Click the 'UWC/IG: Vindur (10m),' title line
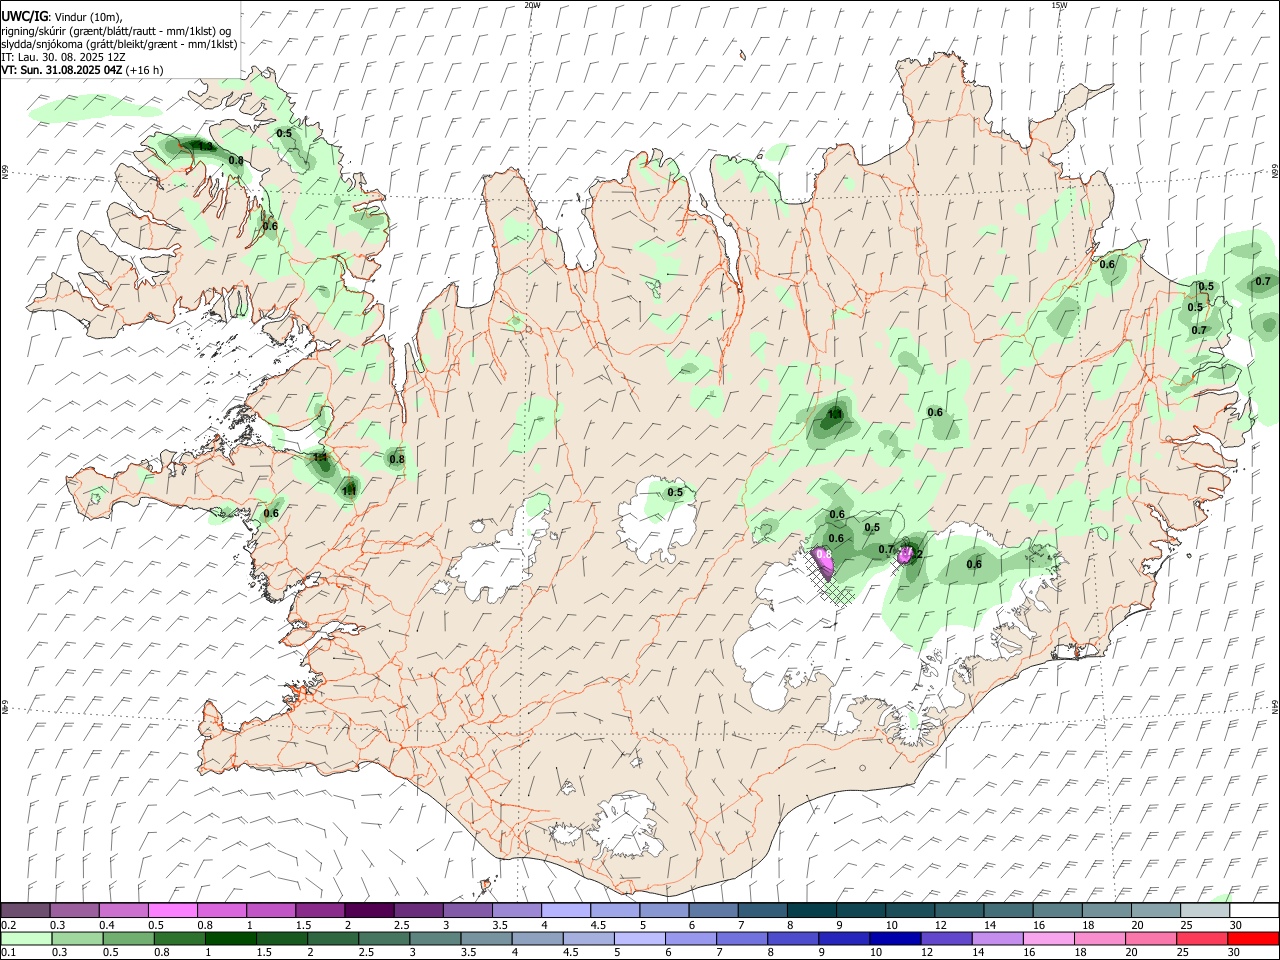Image resolution: width=1280 pixels, height=960 pixels. coord(61,16)
